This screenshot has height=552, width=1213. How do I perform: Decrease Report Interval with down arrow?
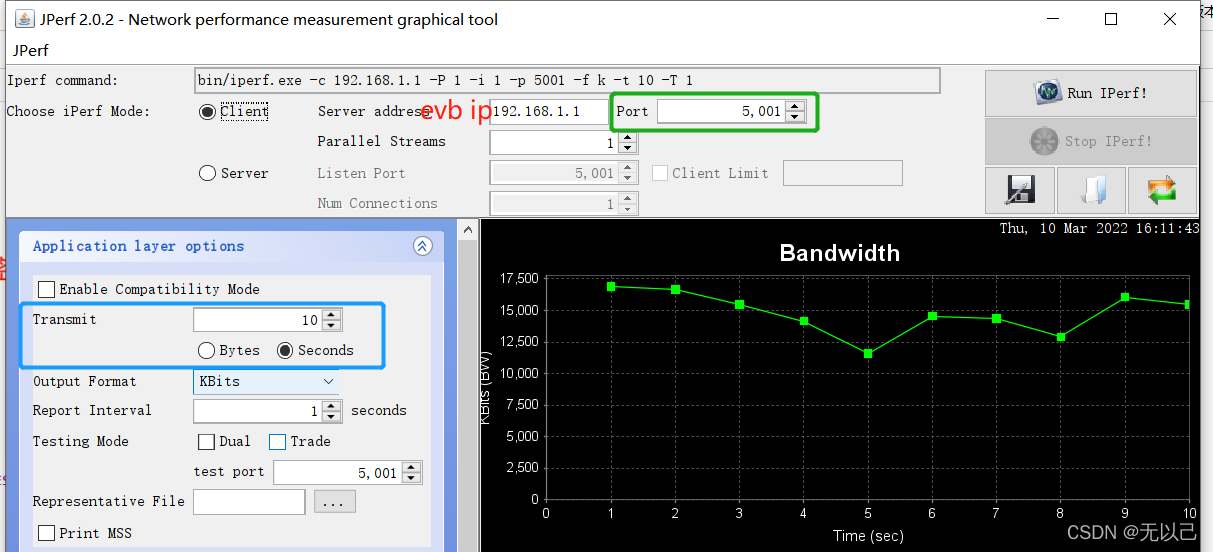(x=332, y=417)
